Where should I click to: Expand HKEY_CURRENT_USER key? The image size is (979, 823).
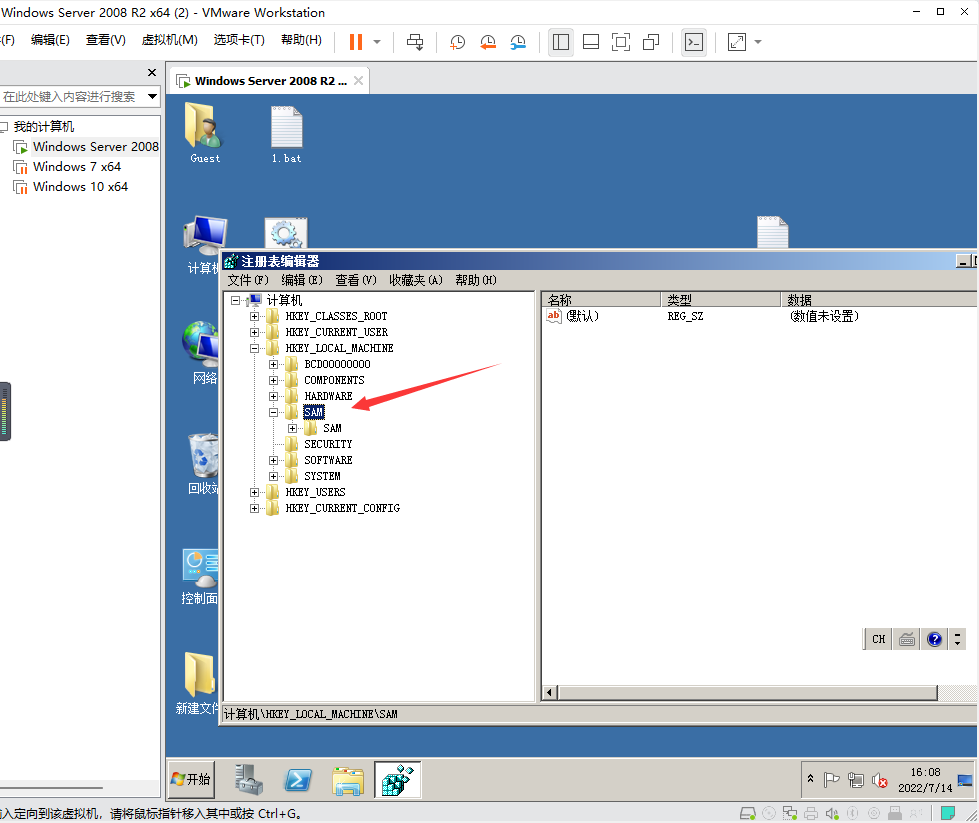point(254,332)
